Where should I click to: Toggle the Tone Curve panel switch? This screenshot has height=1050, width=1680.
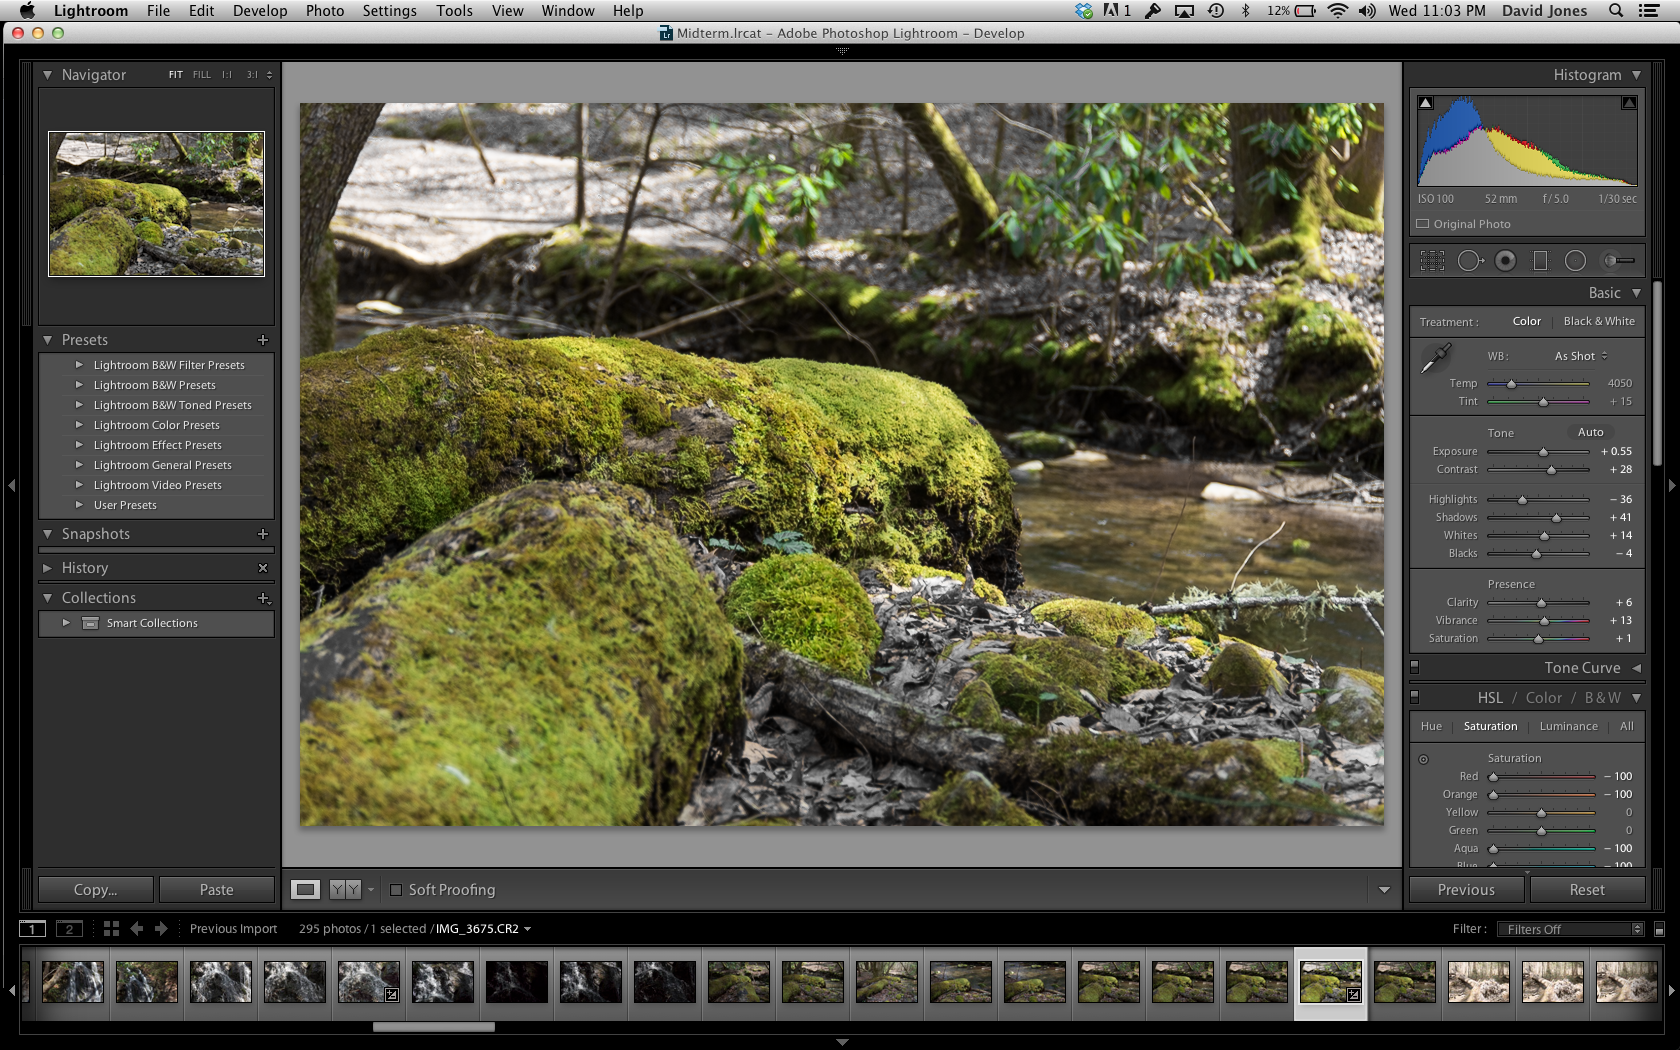pyautogui.click(x=1414, y=667)
